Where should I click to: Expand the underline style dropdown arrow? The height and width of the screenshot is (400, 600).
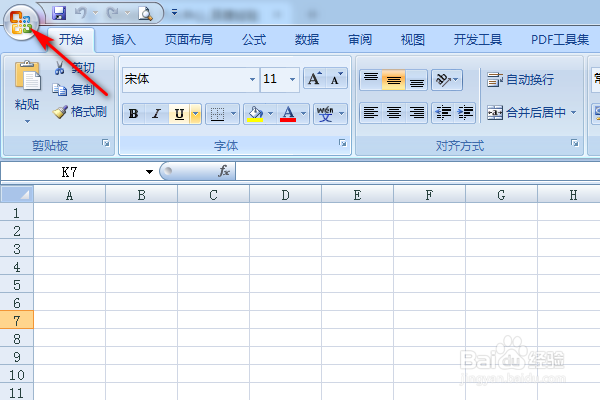pyautogui.click(x=196, y=114)
